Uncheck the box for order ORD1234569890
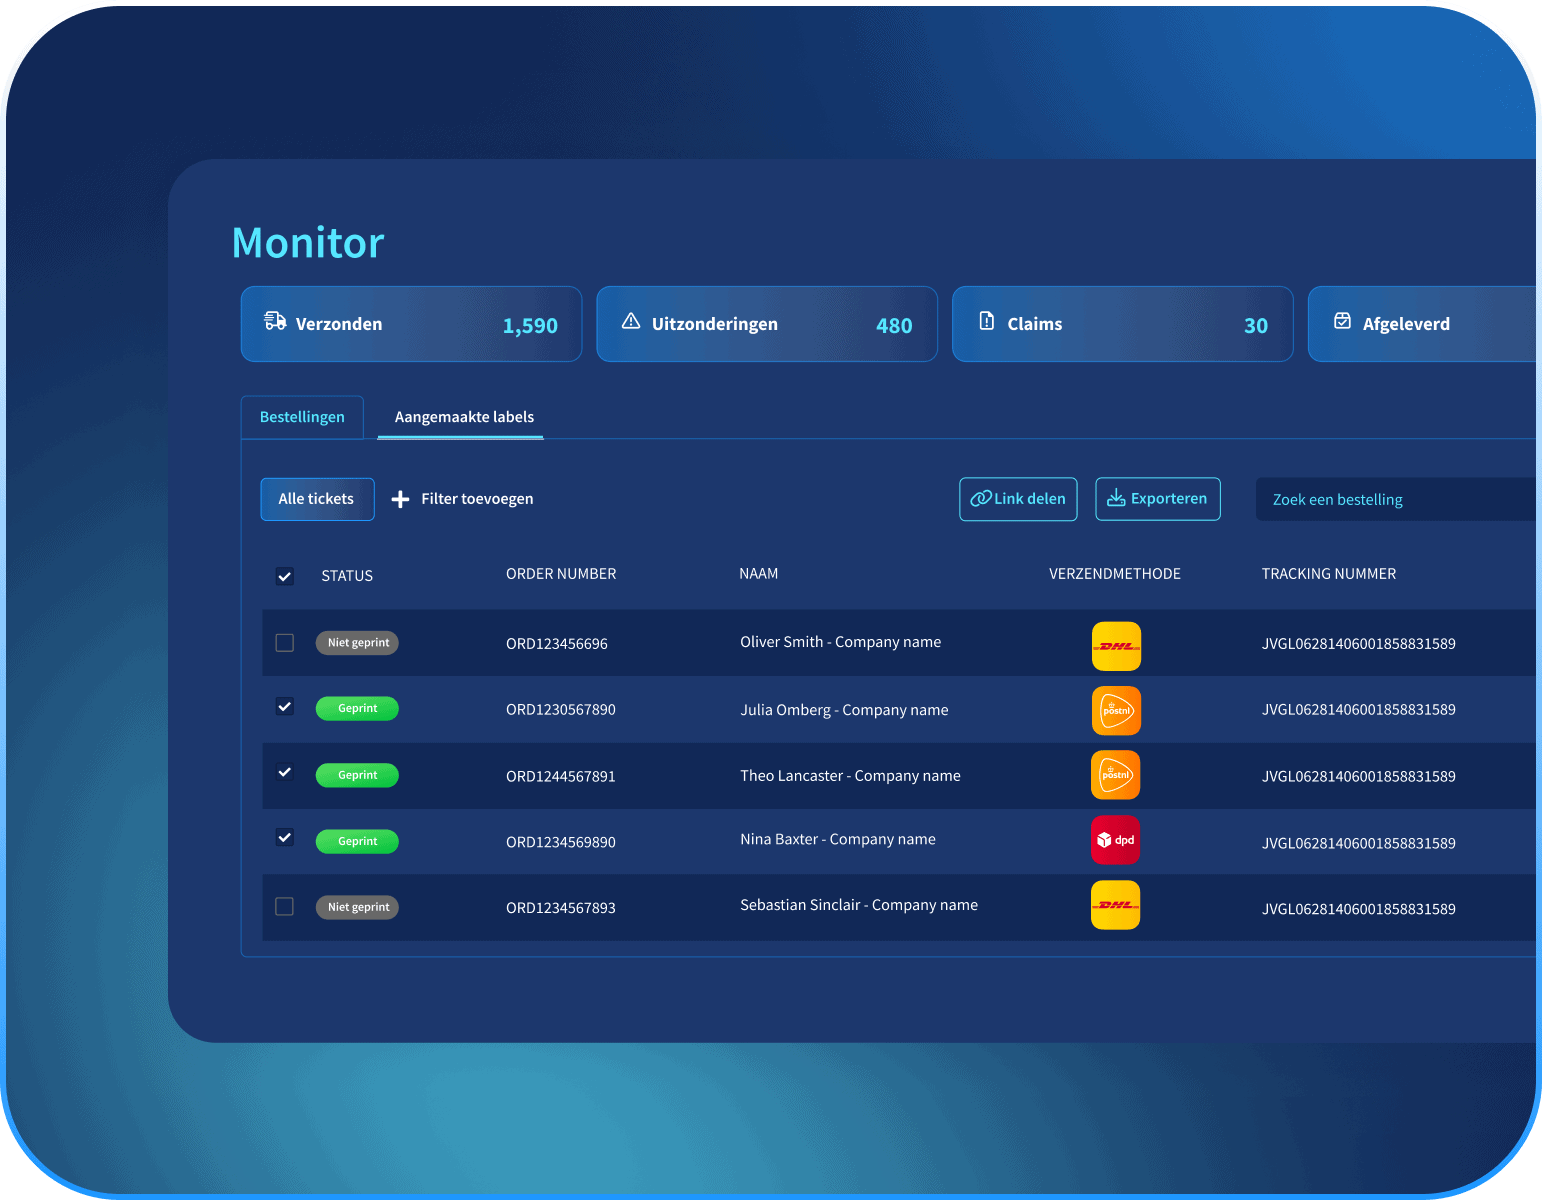Image resolution: width=1542 pixels, height=1200 pixels. click(285, 838)
